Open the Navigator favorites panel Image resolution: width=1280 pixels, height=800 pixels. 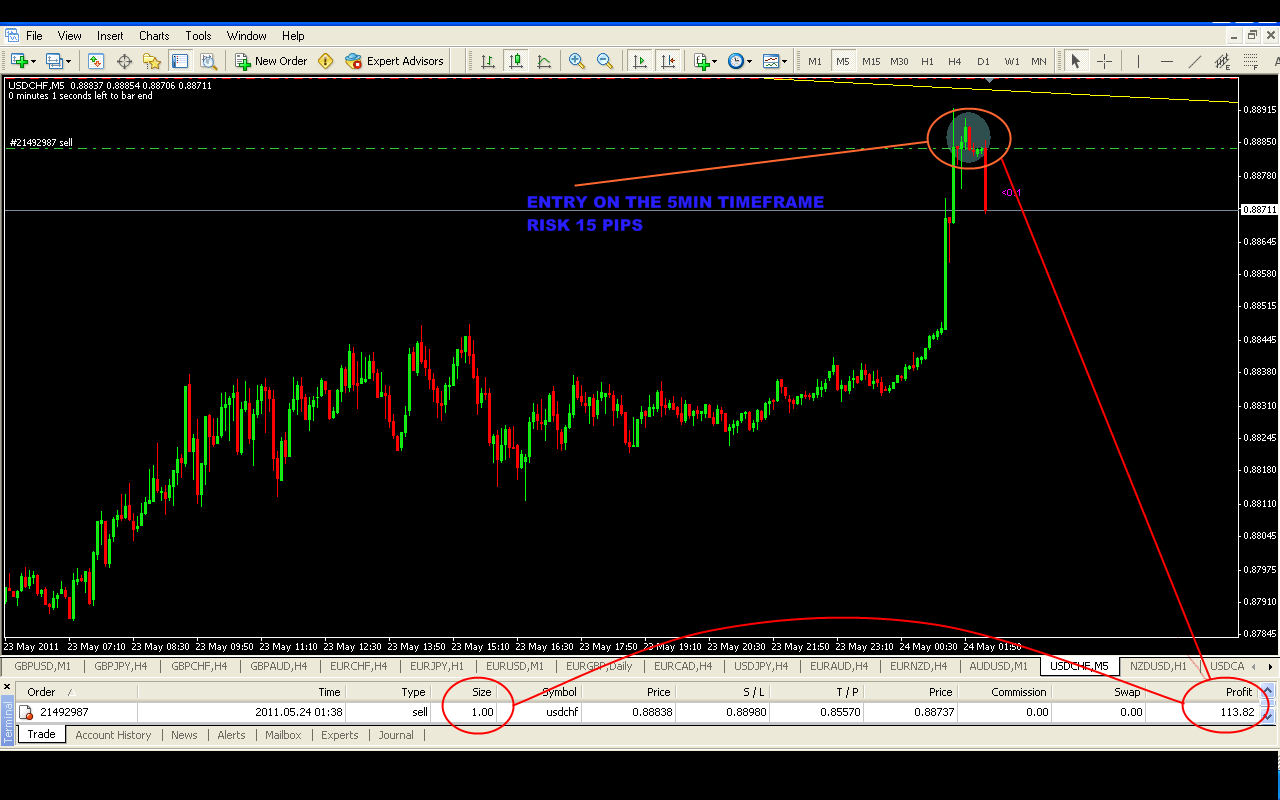(x=152, y=61)
